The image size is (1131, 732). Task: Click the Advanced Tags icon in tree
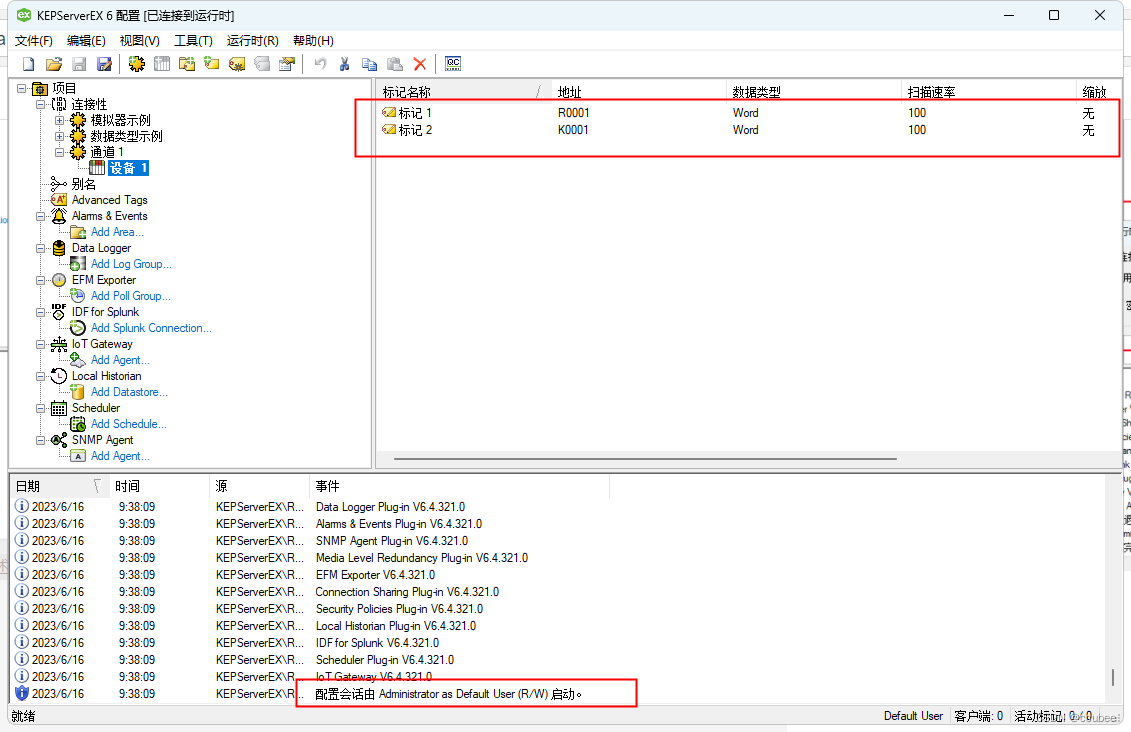tap(58, 200)
